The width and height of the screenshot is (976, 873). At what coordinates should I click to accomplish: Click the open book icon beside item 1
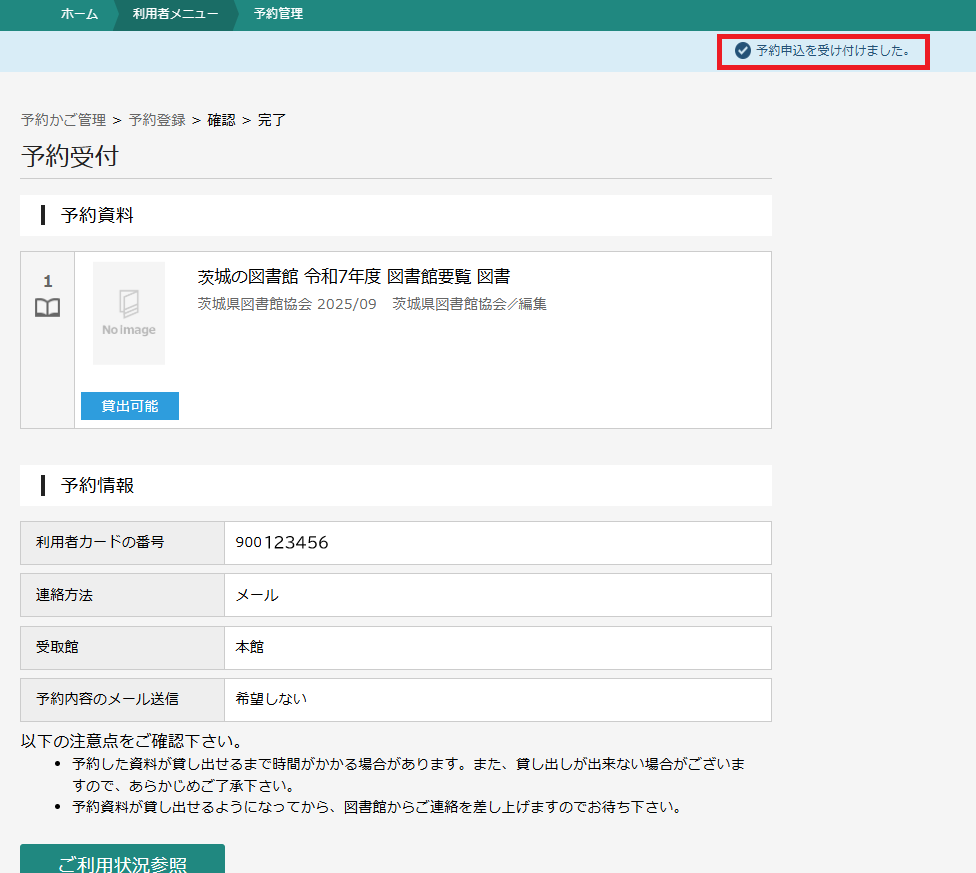(x=47, y=308)
